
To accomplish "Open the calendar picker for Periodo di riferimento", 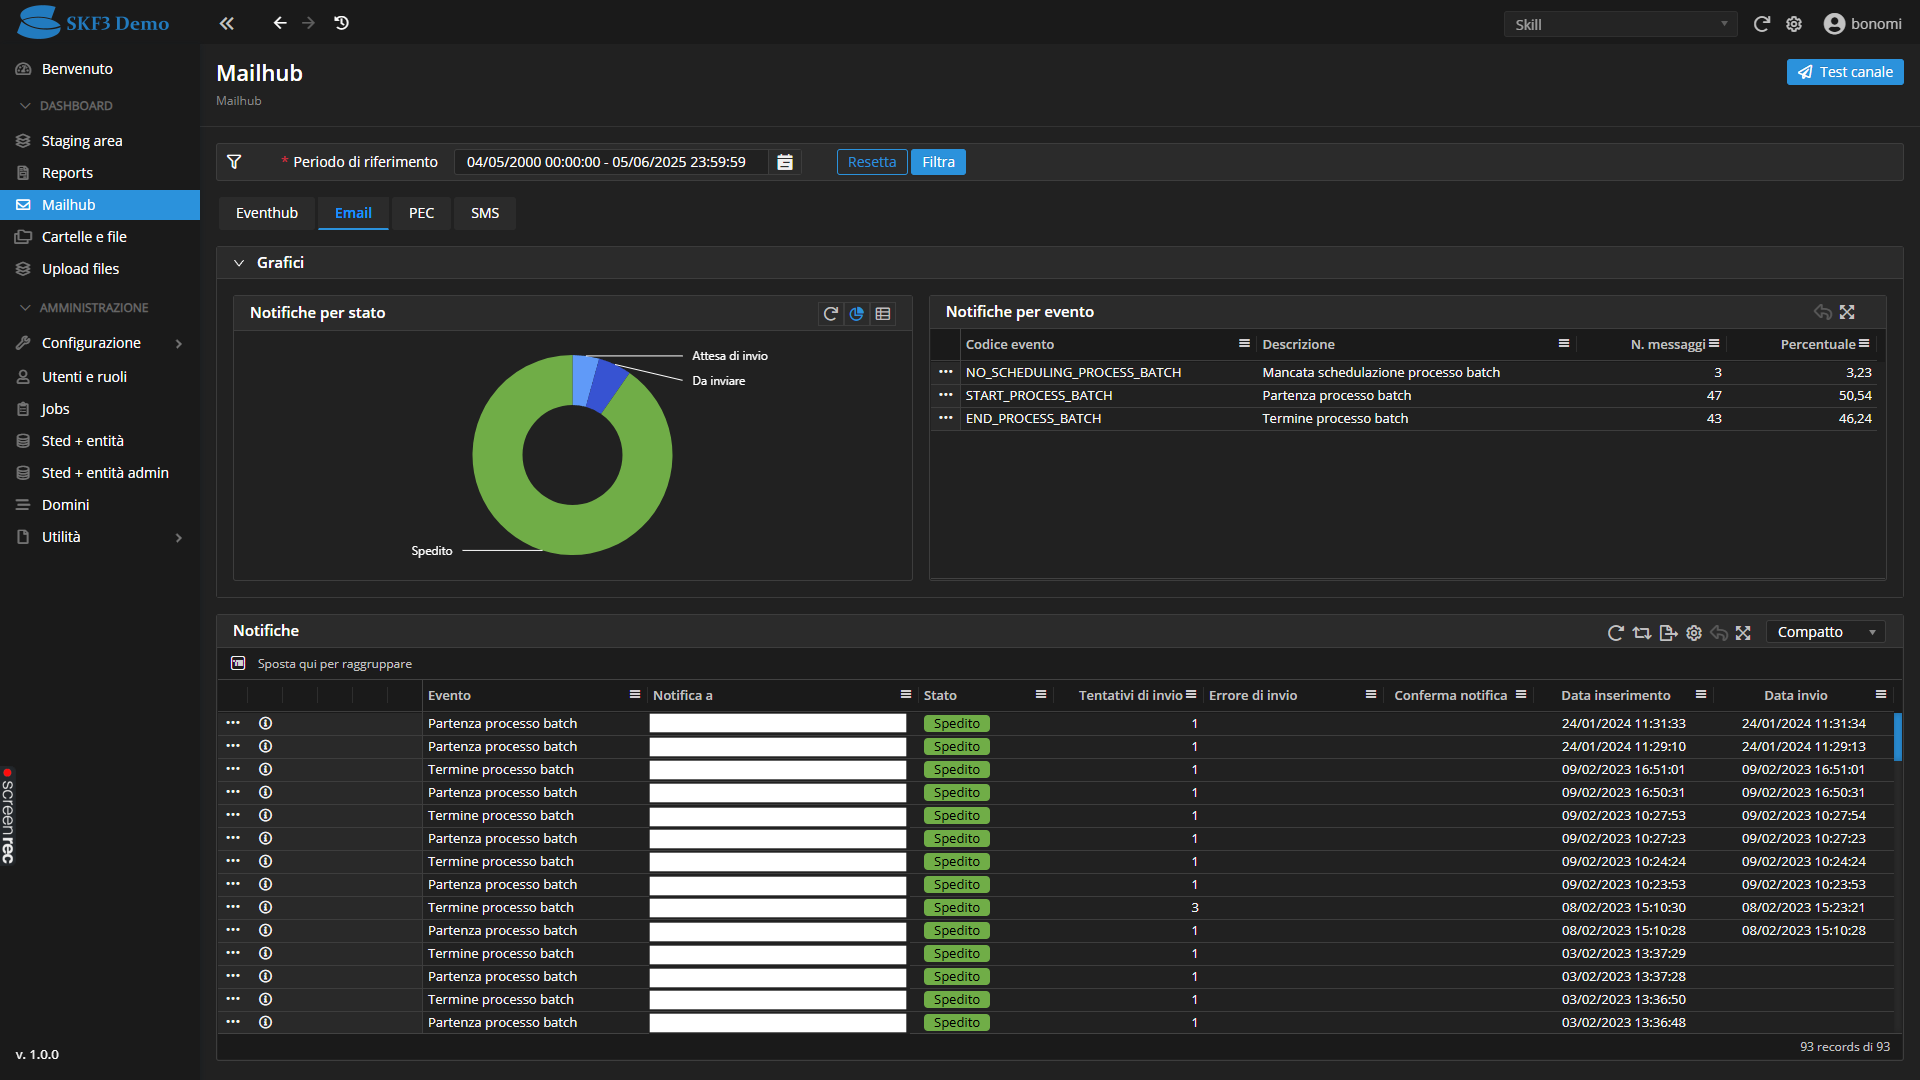I will tap(785, 162).
